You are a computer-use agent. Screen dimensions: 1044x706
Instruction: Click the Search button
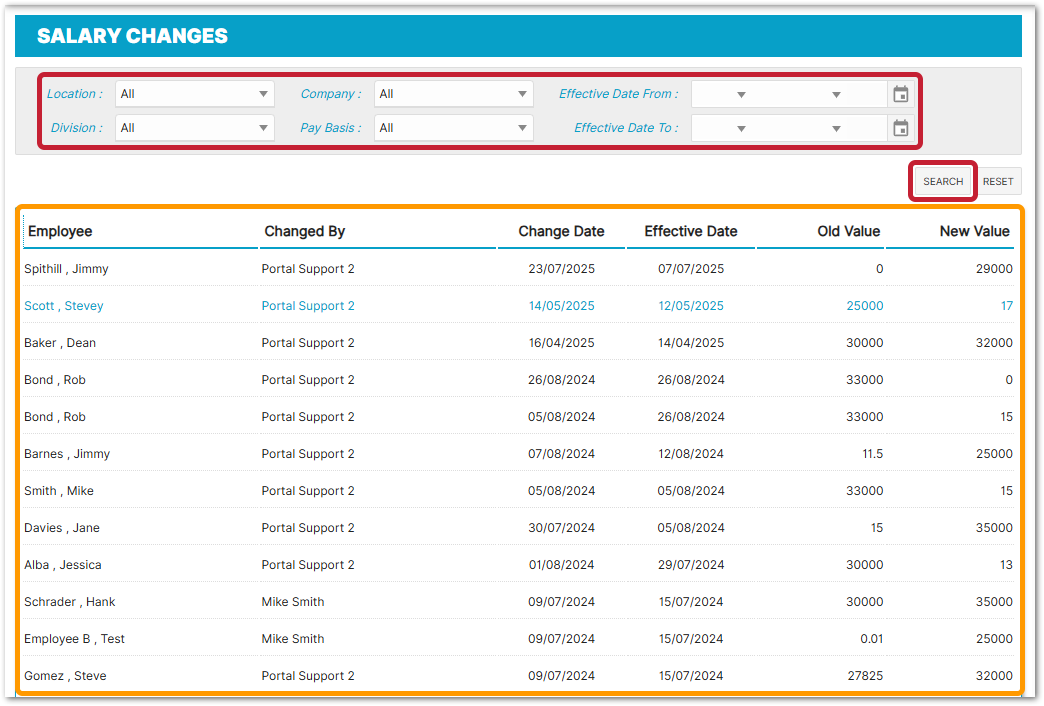(942, 182)
